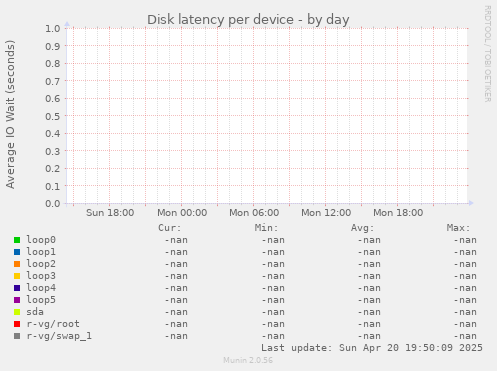Click the green loop0 legend color square
The image size is (497, 371).
(17, 240)
